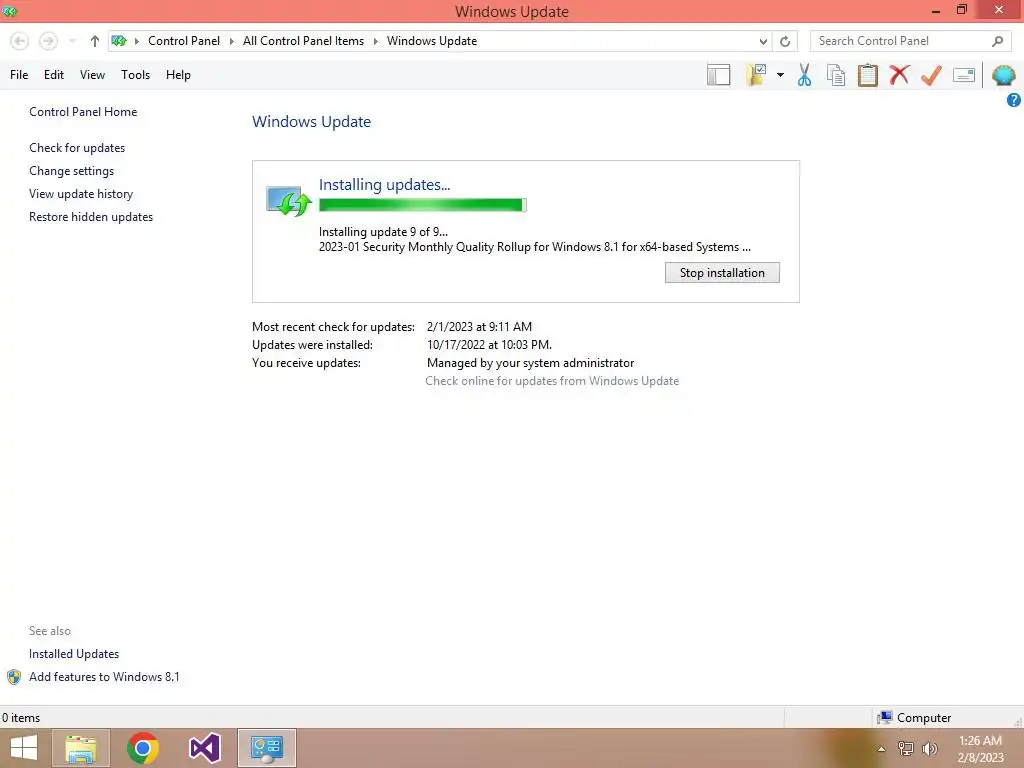The width and height of the screenshot is (1024, 768).
Task: Click the Control Panel address bar icon
Action: [x=119, y=41]
